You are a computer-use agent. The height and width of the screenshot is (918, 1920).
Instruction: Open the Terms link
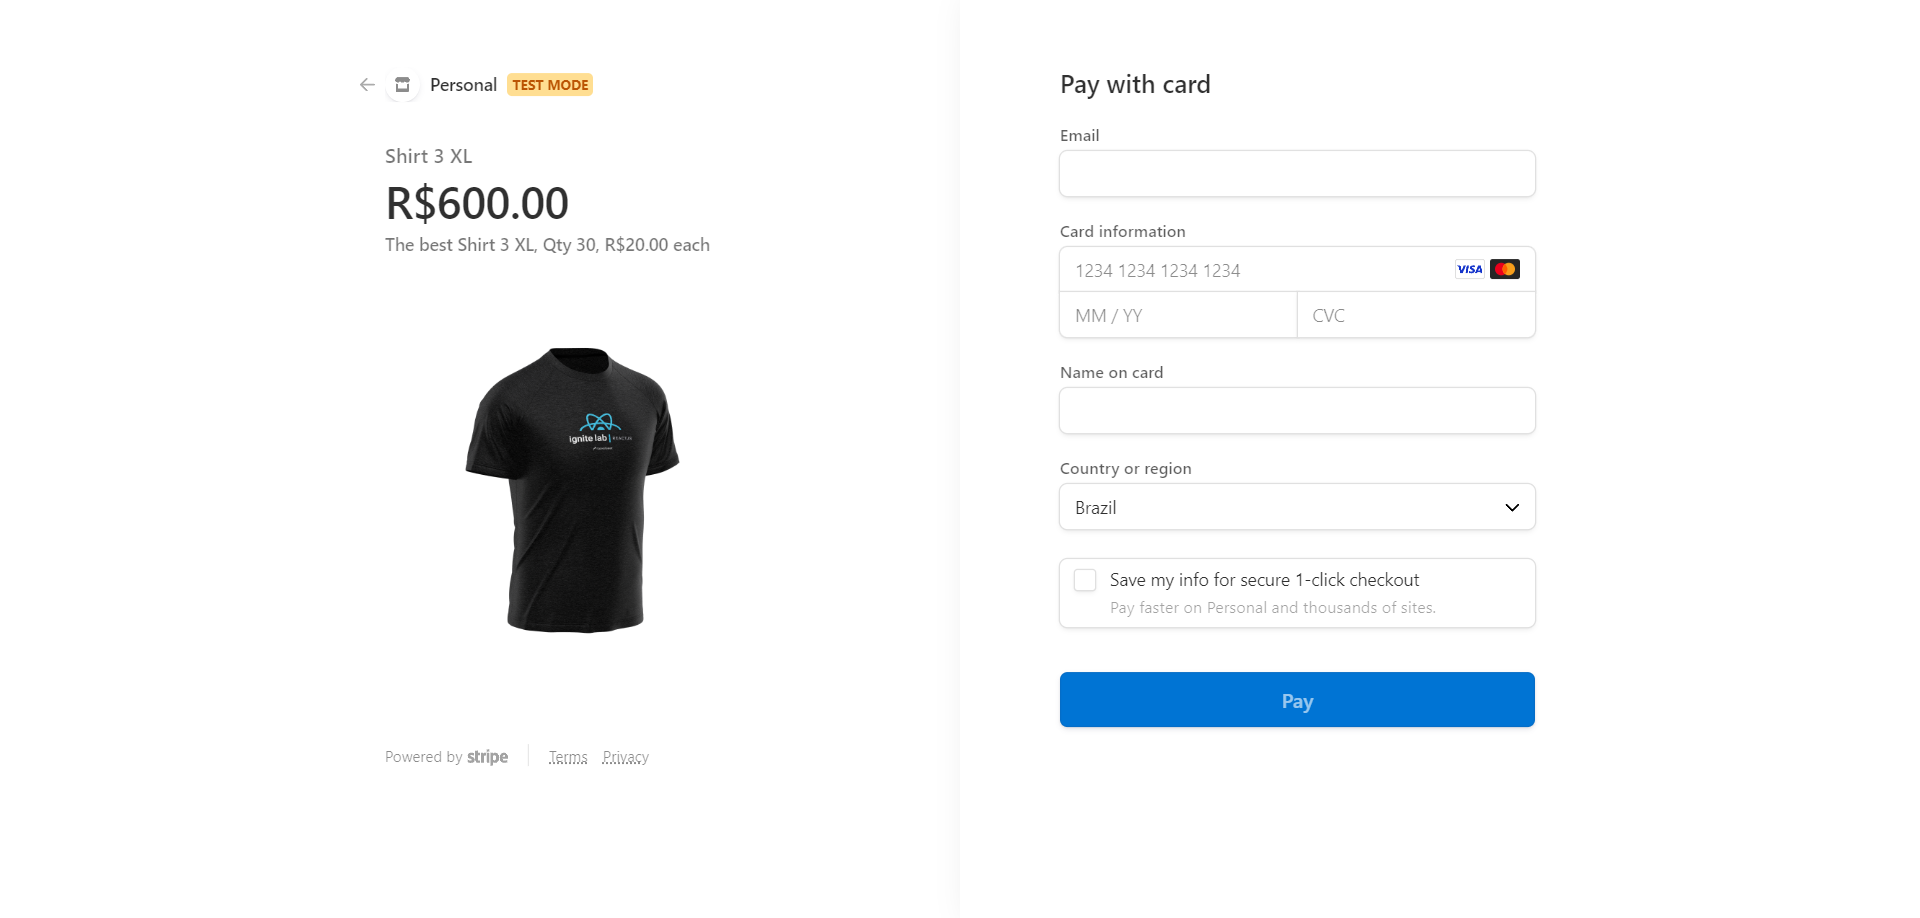click(x=568, y=757)
